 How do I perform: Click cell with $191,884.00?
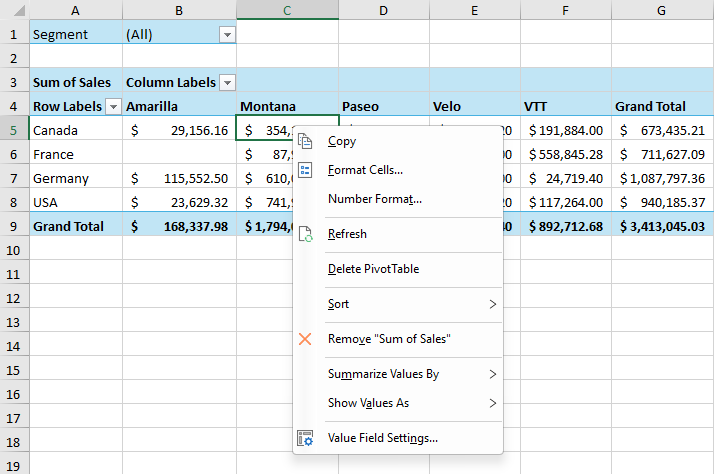click(x=566, y=131)
